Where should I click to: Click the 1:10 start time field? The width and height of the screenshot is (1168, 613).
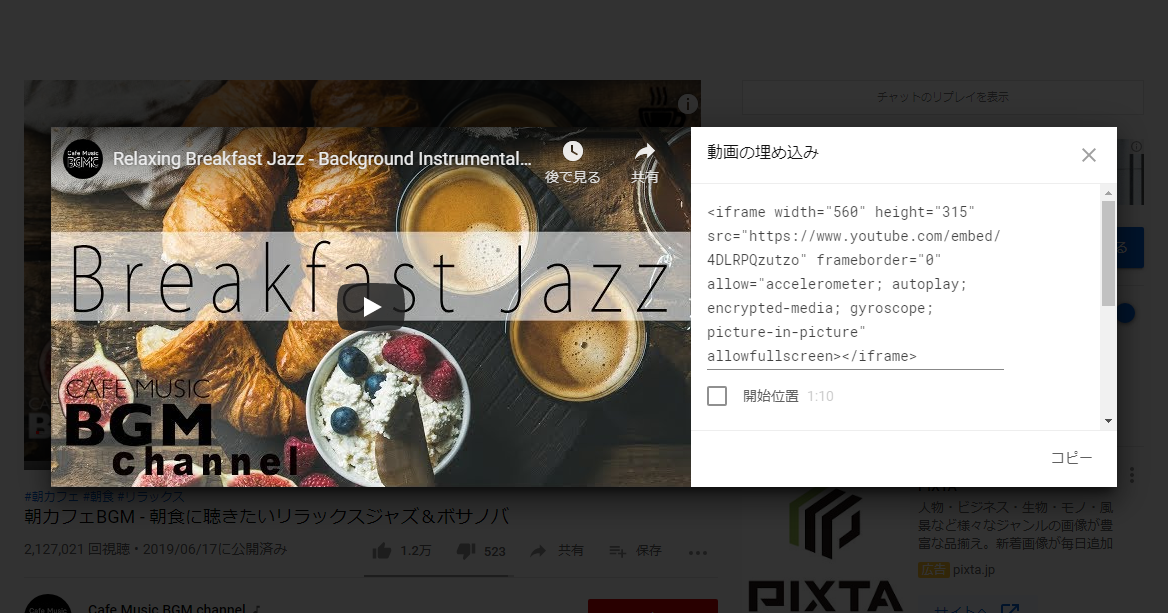click(x=820, y=396)
